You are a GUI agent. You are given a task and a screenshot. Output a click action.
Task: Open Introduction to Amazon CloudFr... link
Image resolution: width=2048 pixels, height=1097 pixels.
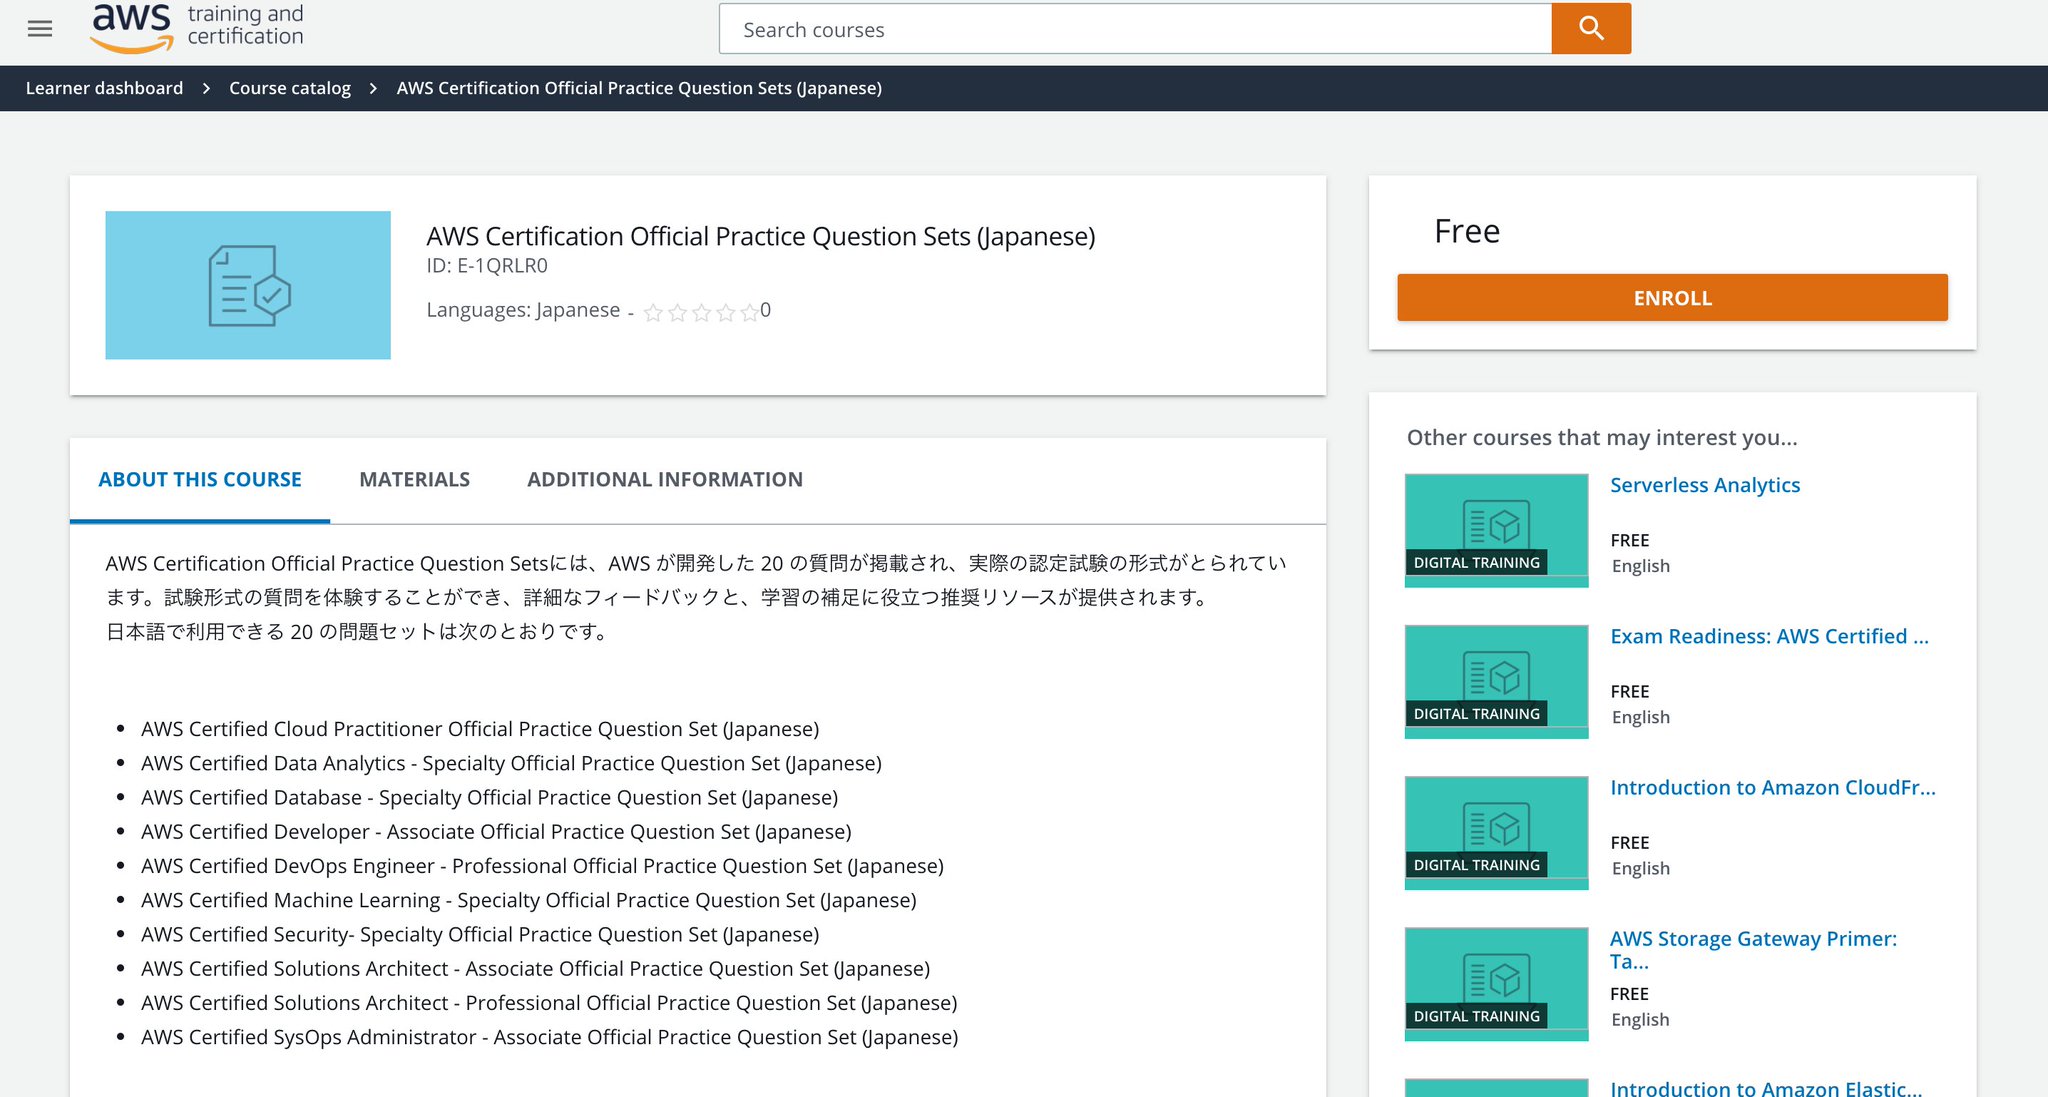pos(1772,787)
